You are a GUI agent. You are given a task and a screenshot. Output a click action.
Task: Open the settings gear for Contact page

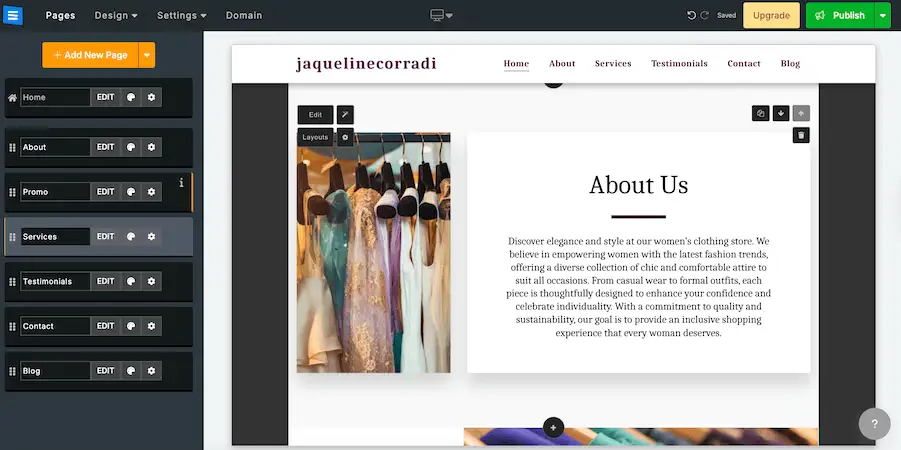pyautogui.click(x=151, y=326)
